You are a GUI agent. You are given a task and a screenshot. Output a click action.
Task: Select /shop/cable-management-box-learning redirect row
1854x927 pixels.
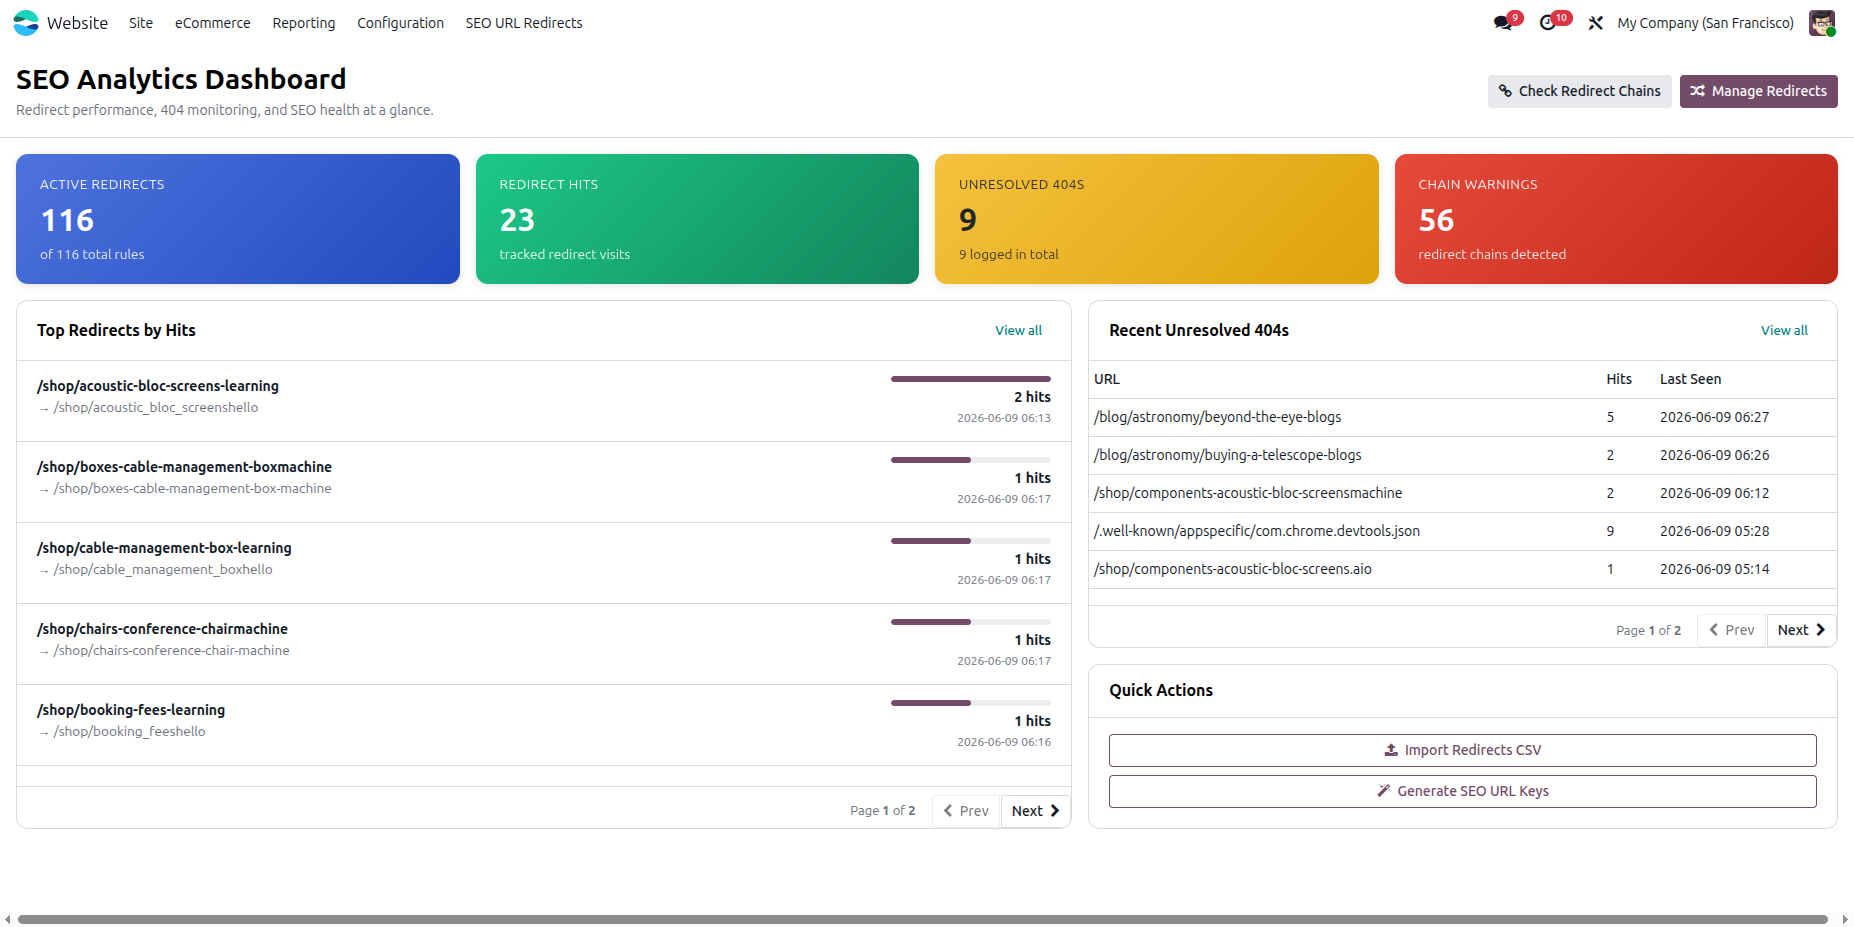[544, 563]
